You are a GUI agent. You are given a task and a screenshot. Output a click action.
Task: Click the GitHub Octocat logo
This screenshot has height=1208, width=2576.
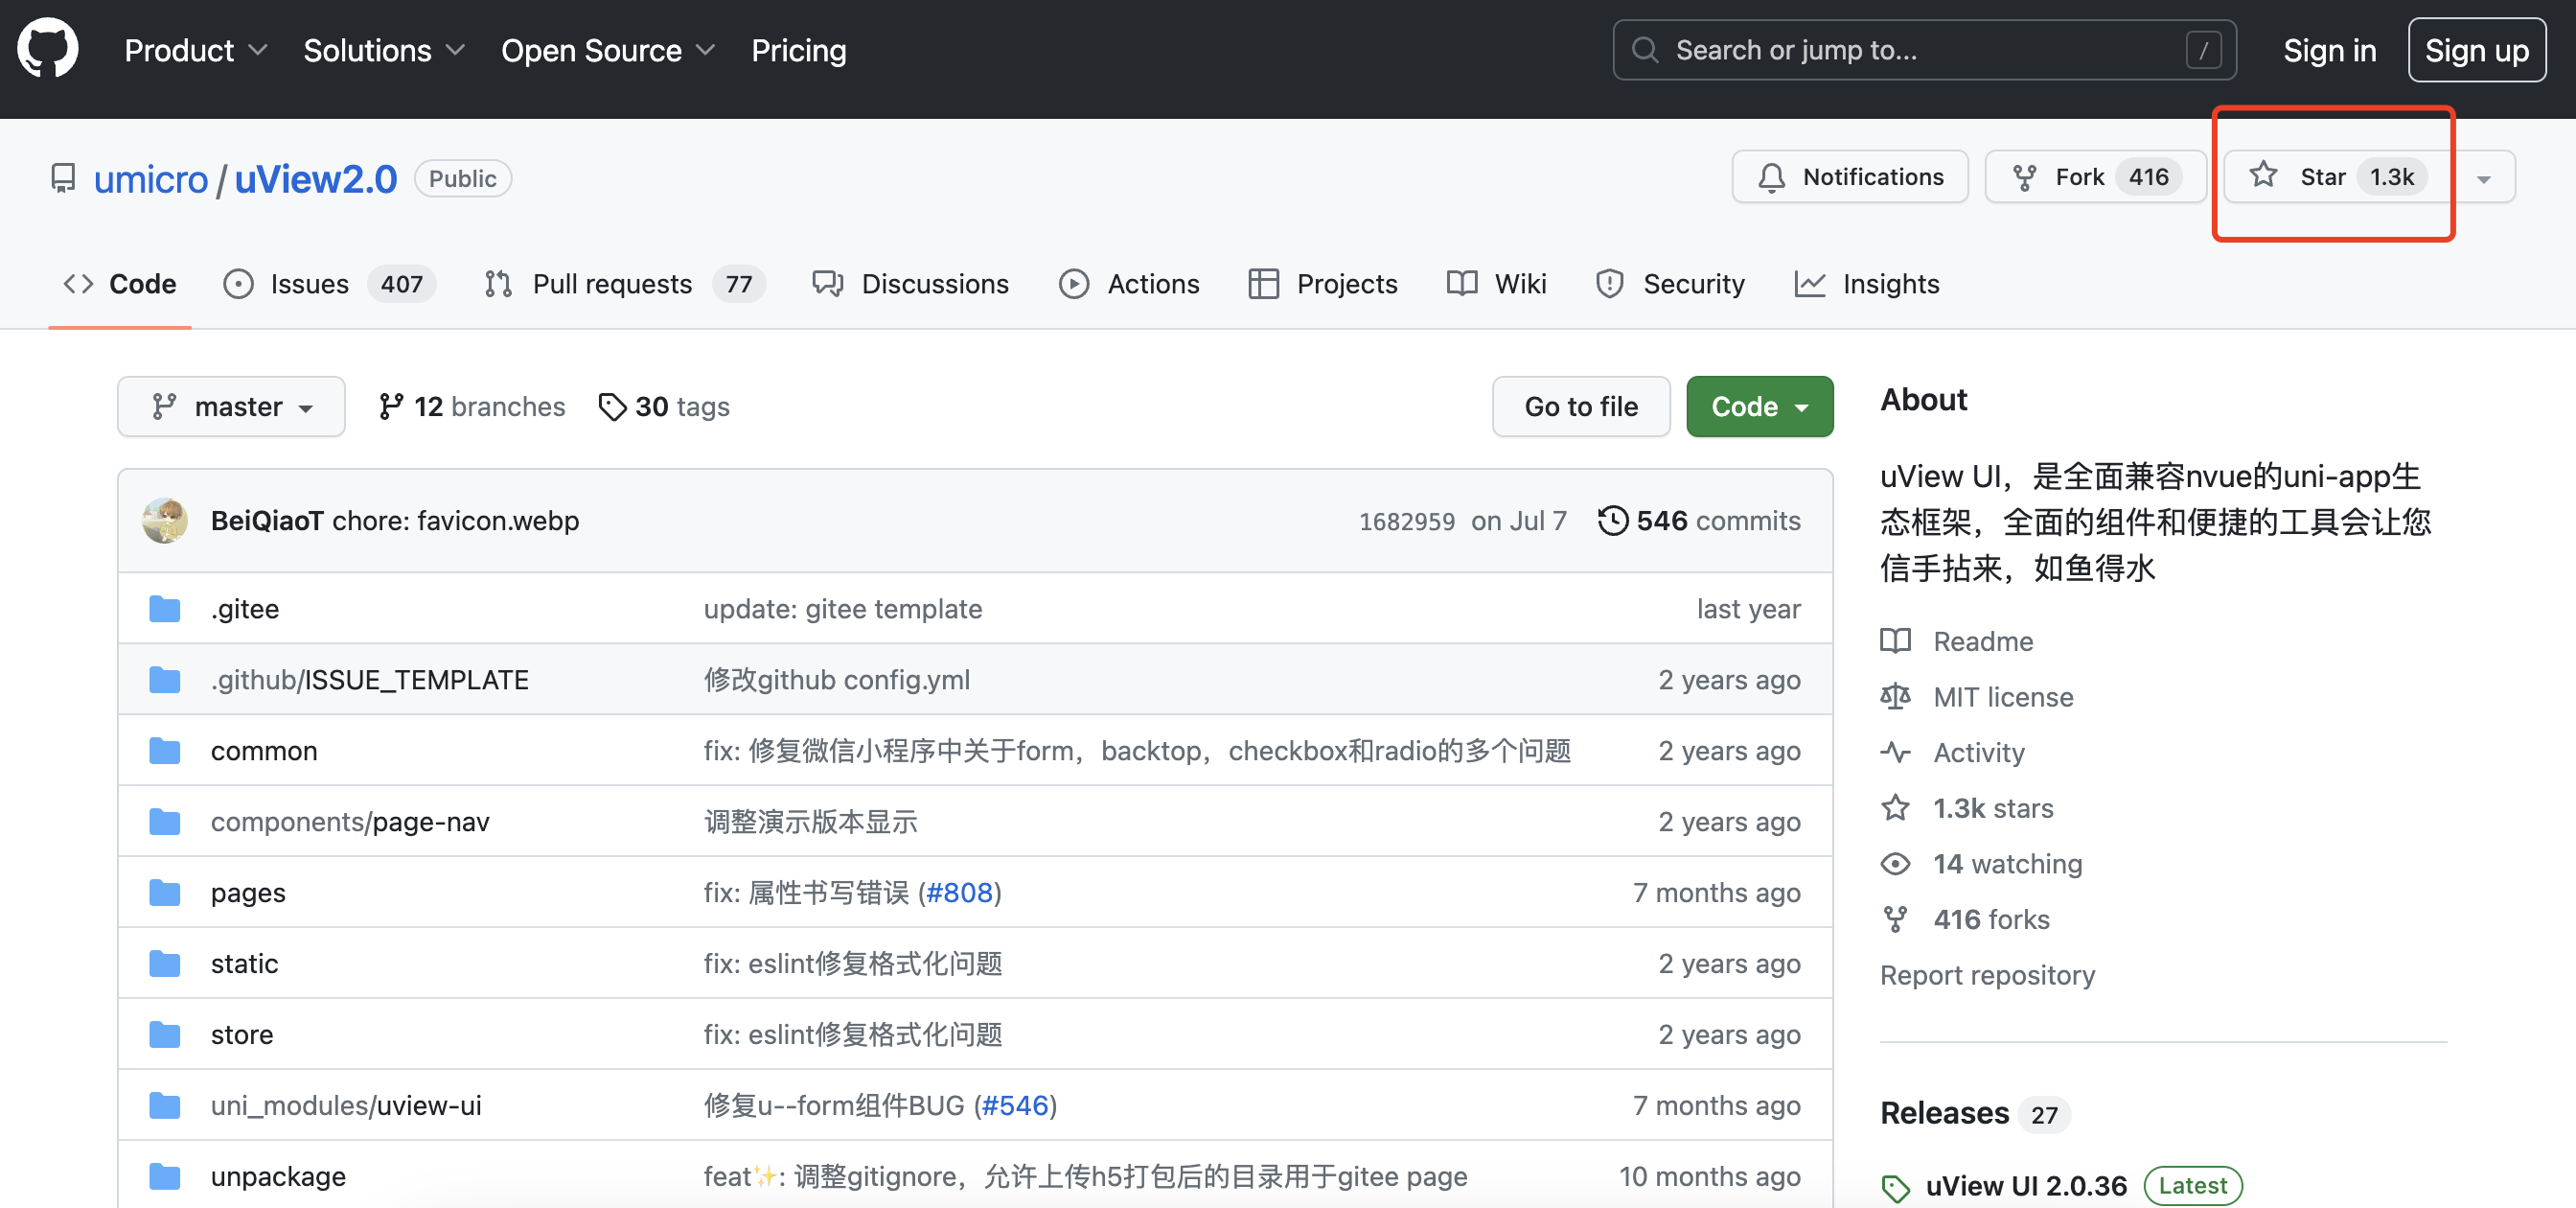(47, 49)
